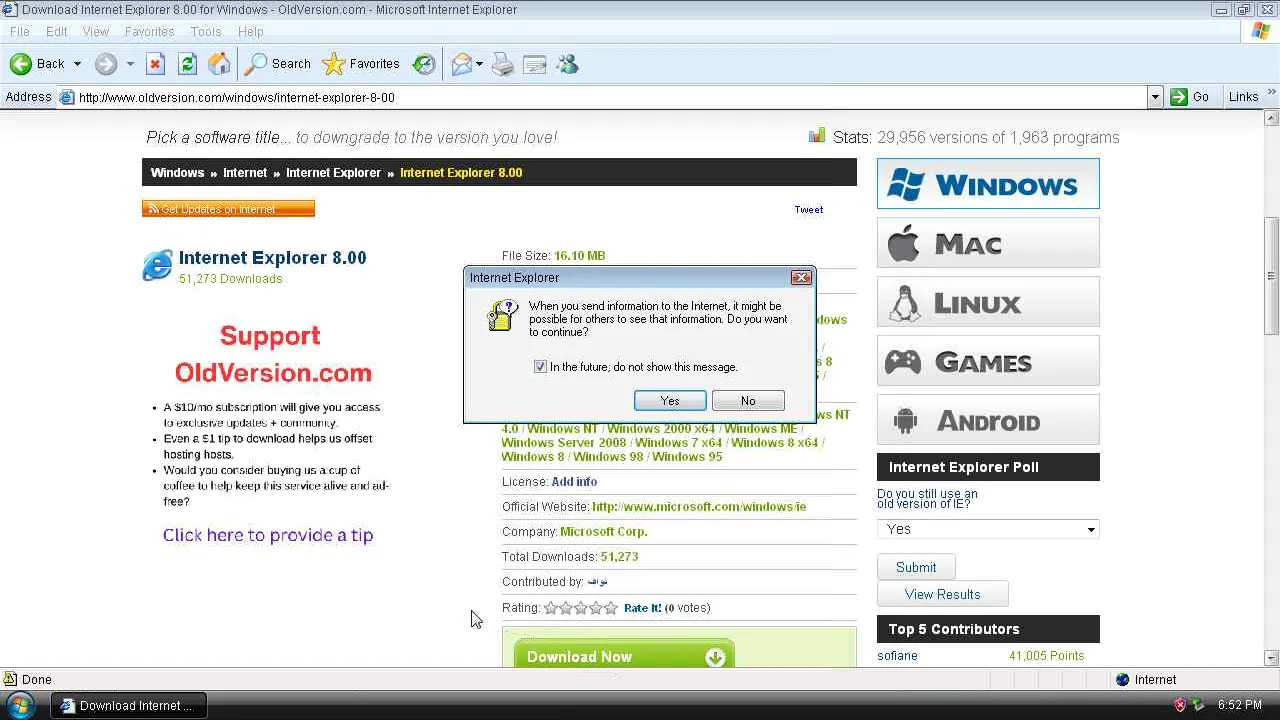1280x720 pixels.
Task: Click the taskbar clock showing 6:52 PM
Action: tap(1239, 705)
